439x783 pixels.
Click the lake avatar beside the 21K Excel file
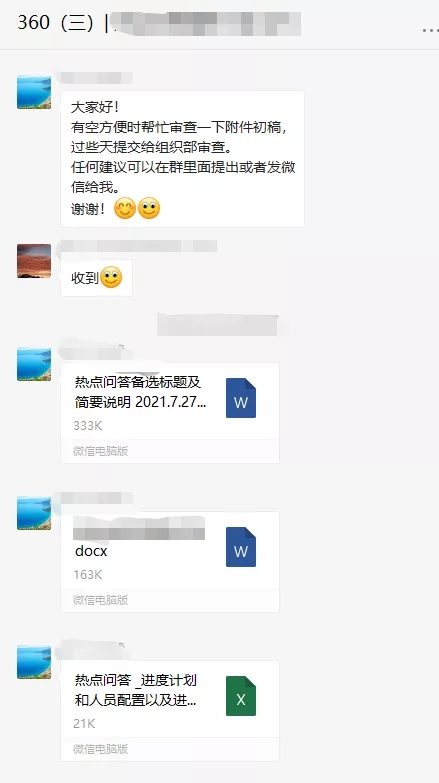34,662
